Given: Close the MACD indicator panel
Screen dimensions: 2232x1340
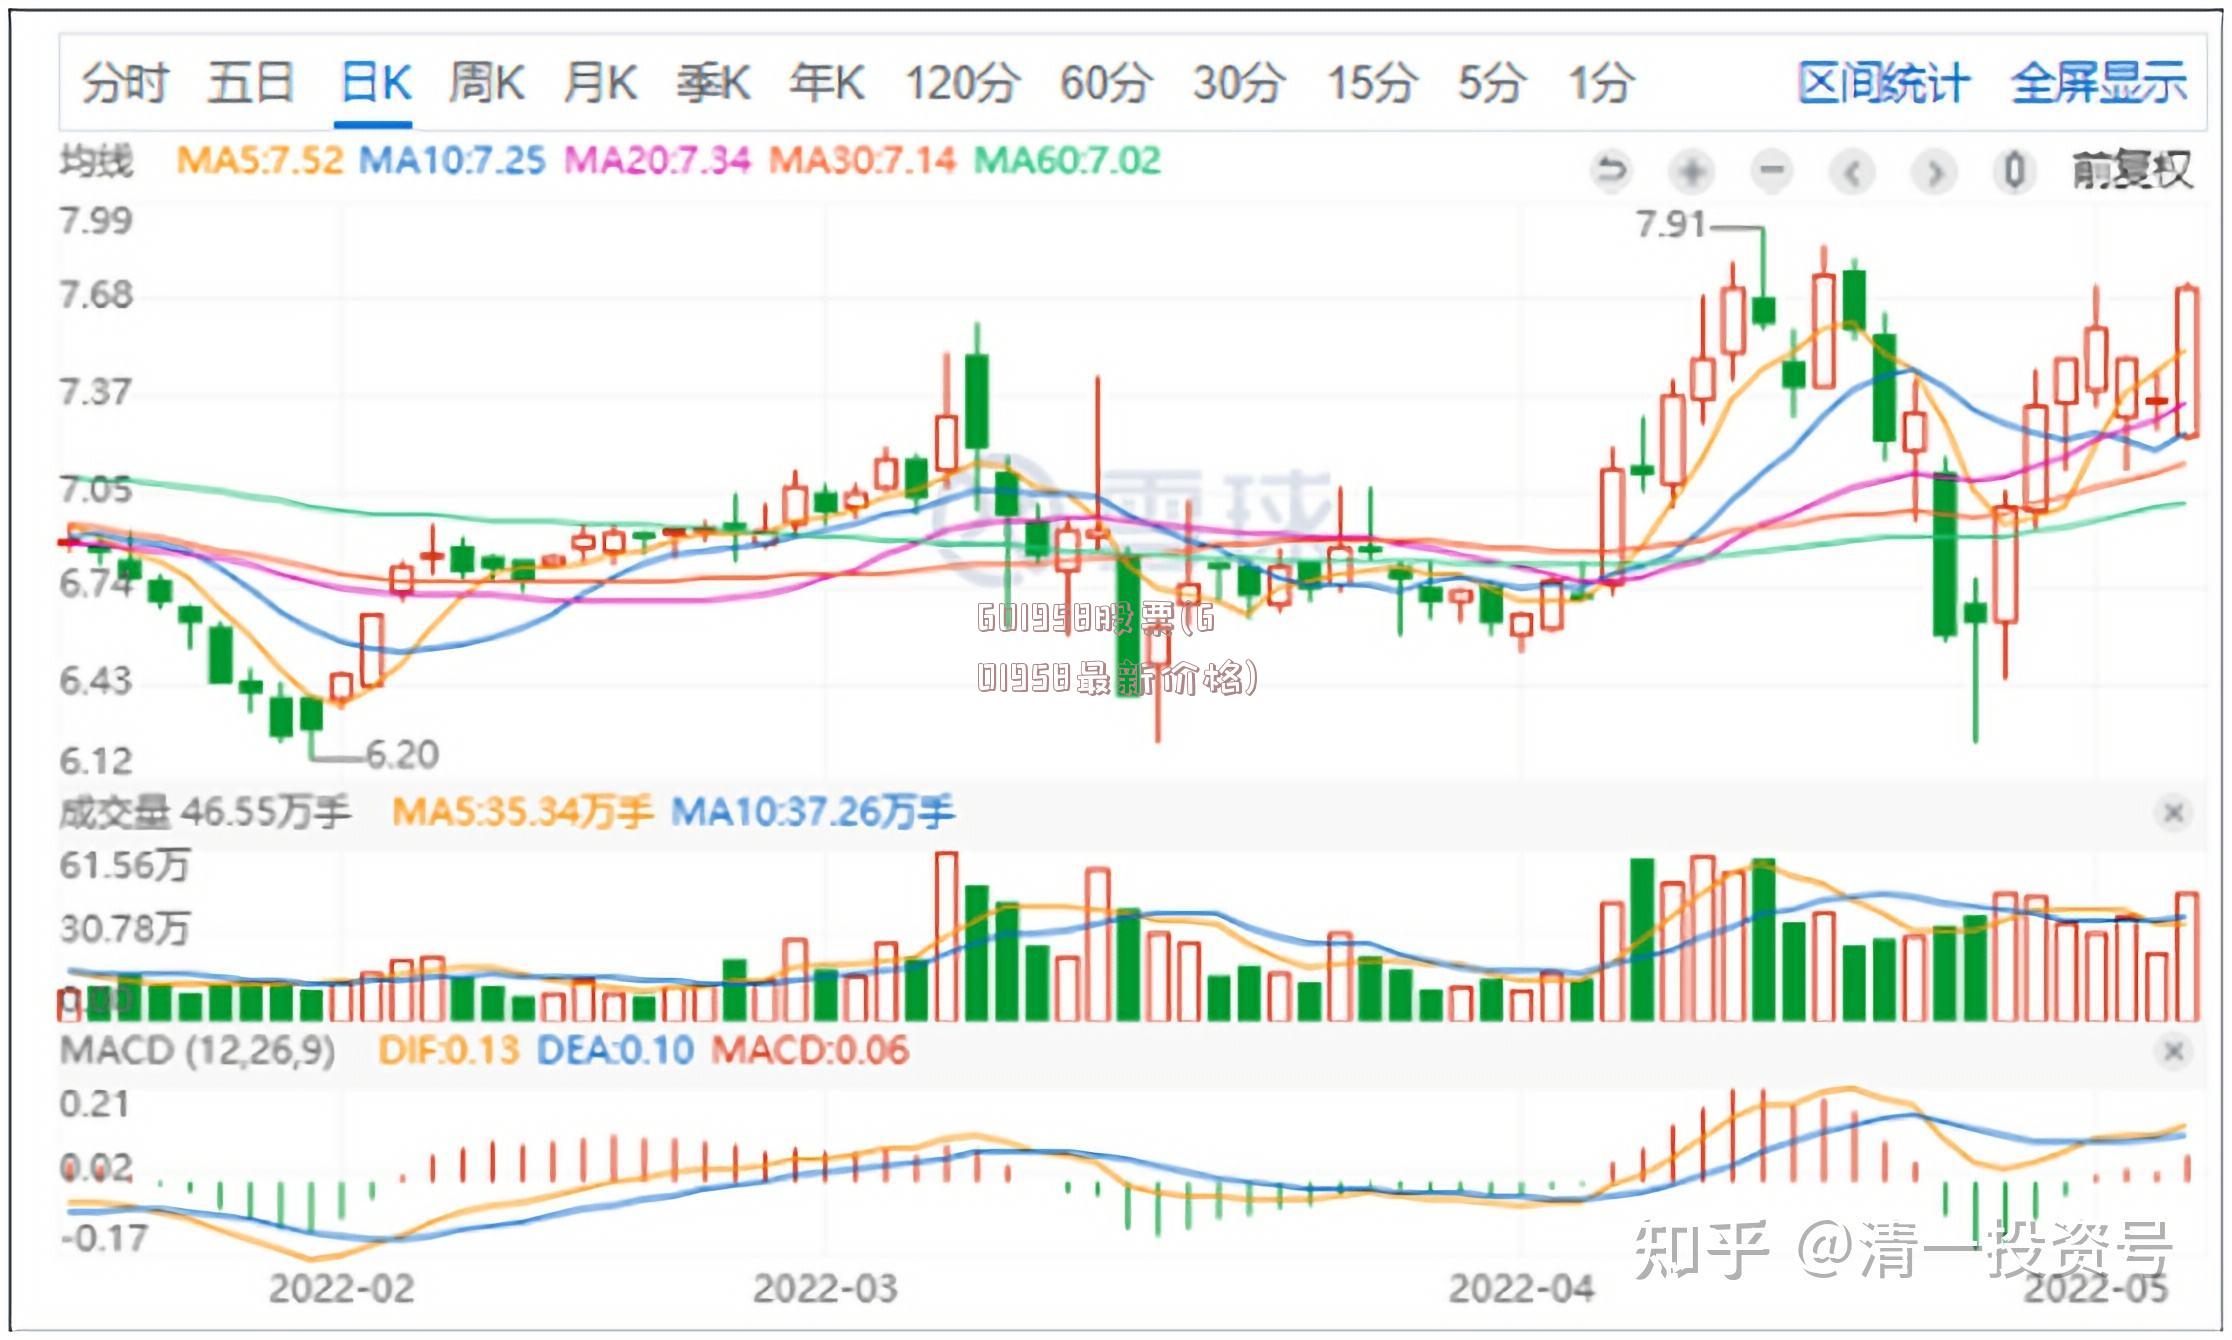Looking at the screenshot, I should (x=2173, y=1051).
